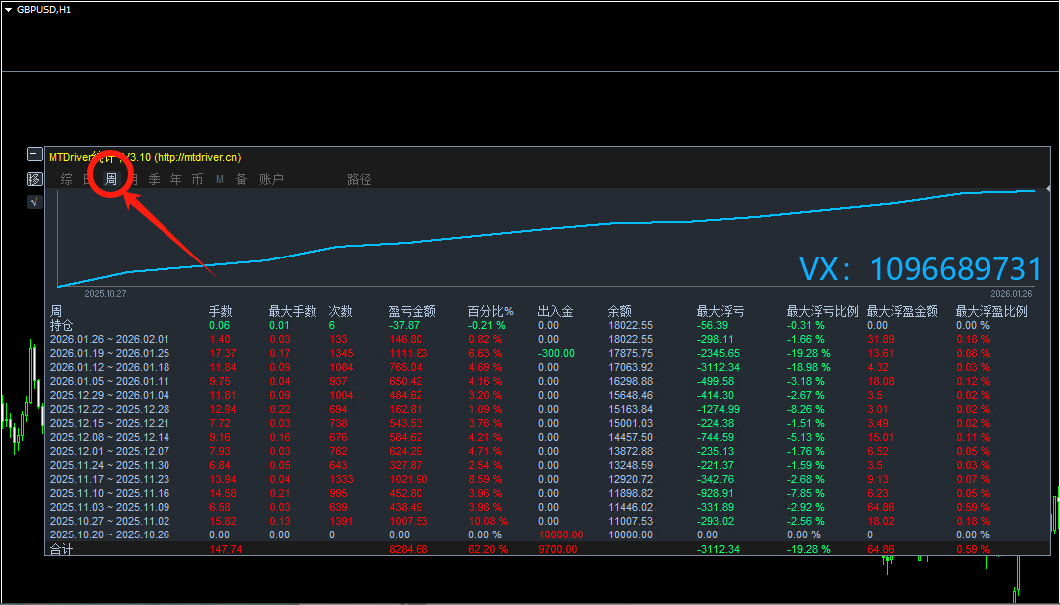Image resolution: width=1060 pixels, height=605 pixels.
Task: Click the 持仓 open positions row
Action: [x=62, y=325]
